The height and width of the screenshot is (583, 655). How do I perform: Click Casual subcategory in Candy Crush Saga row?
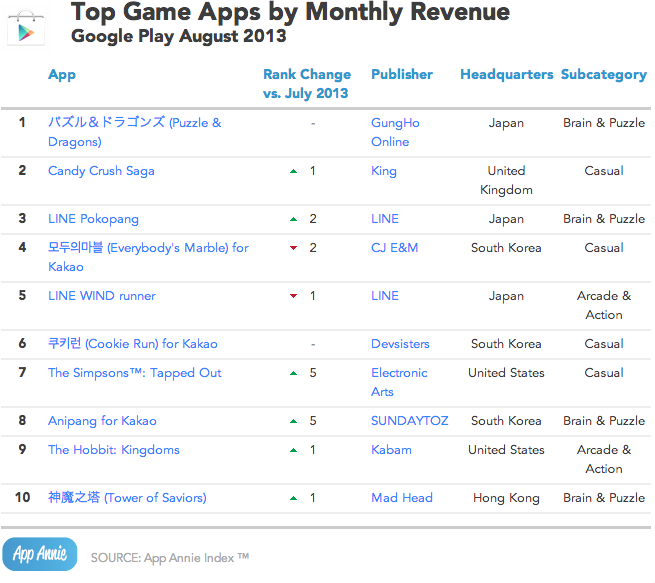(604, 171)
